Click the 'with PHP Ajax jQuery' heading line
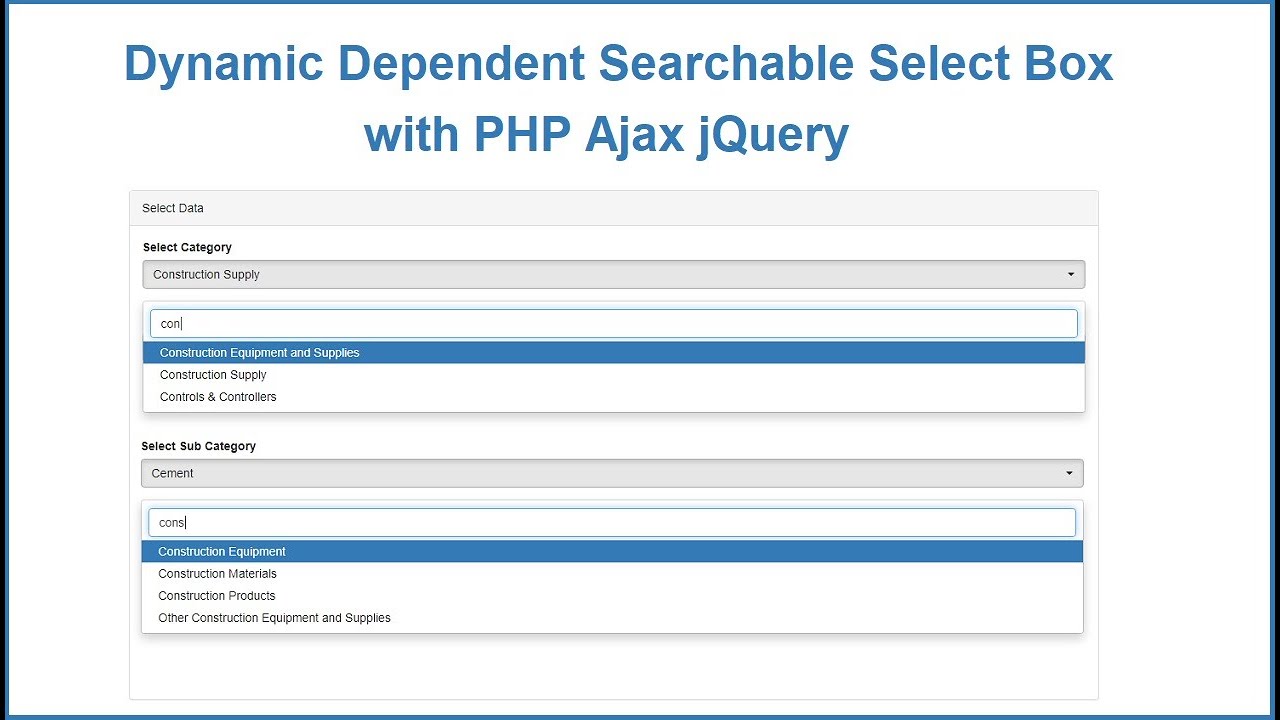Viewport: 1280px width, 720px height. coord(606,134)
